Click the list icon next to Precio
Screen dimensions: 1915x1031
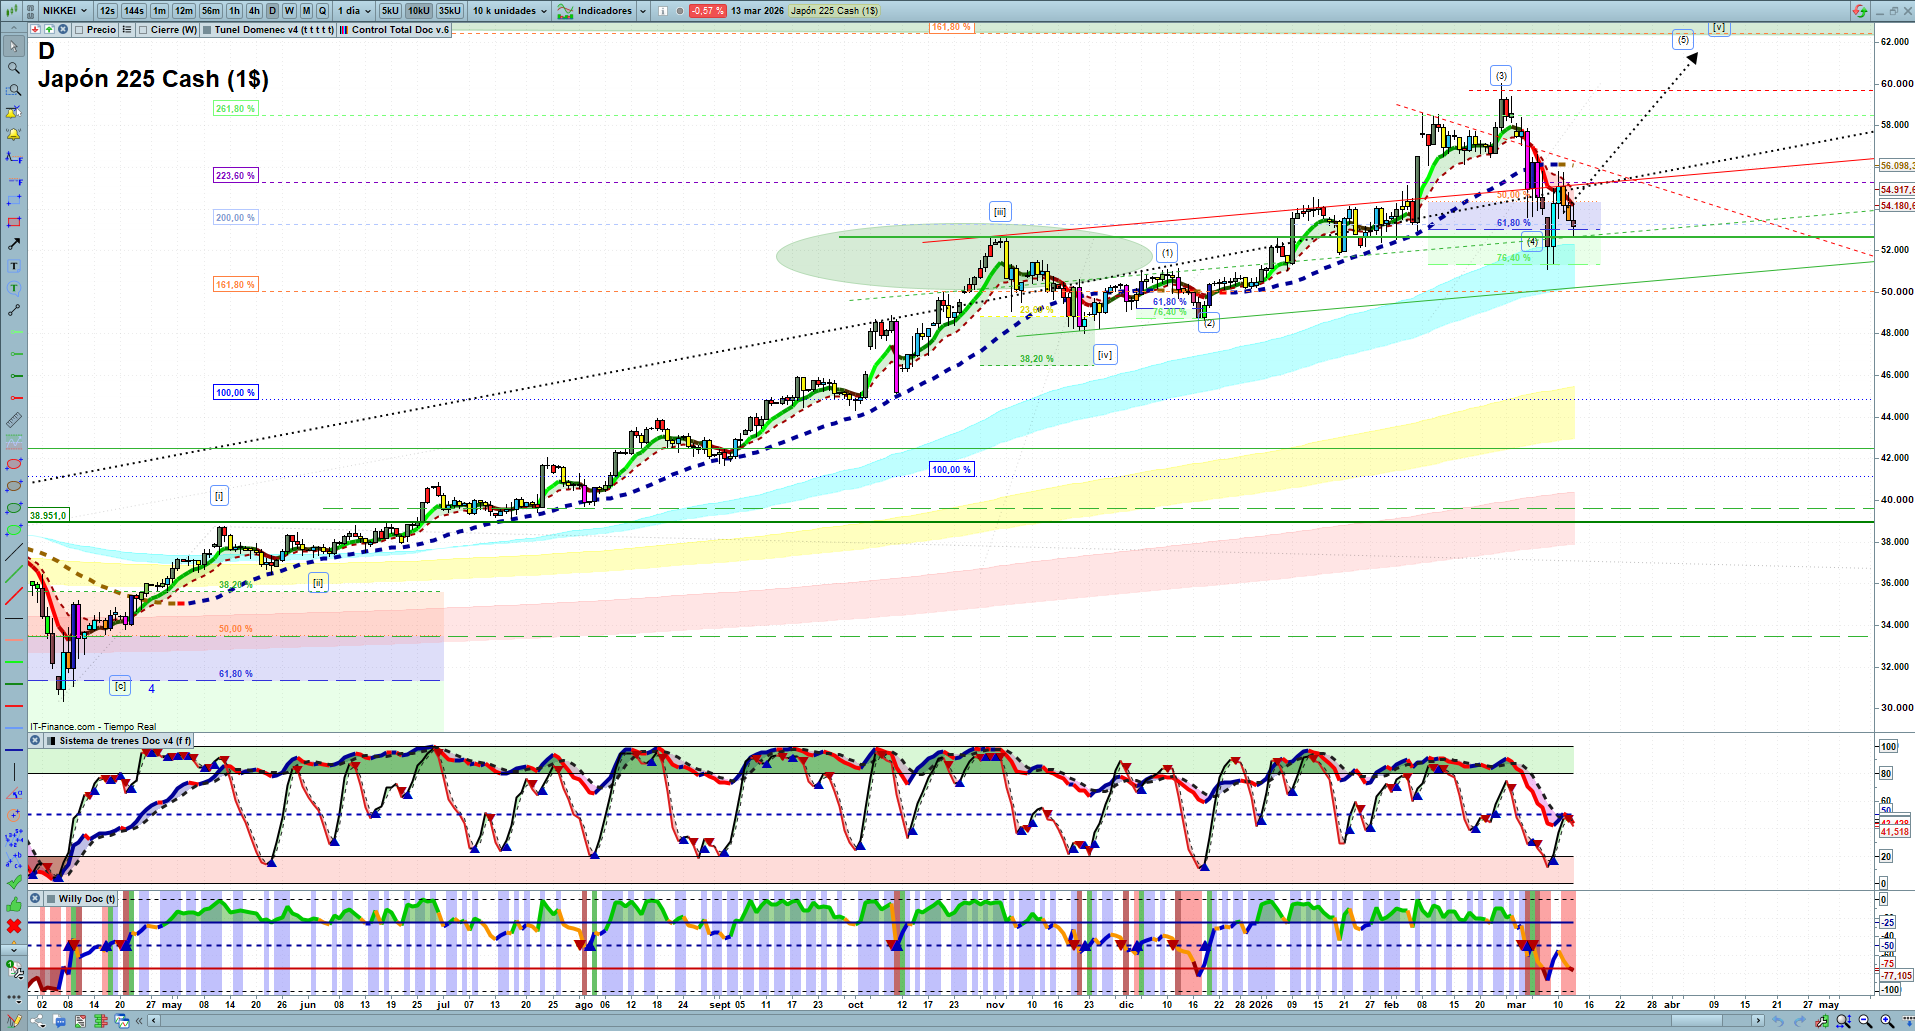click(127, 30)
